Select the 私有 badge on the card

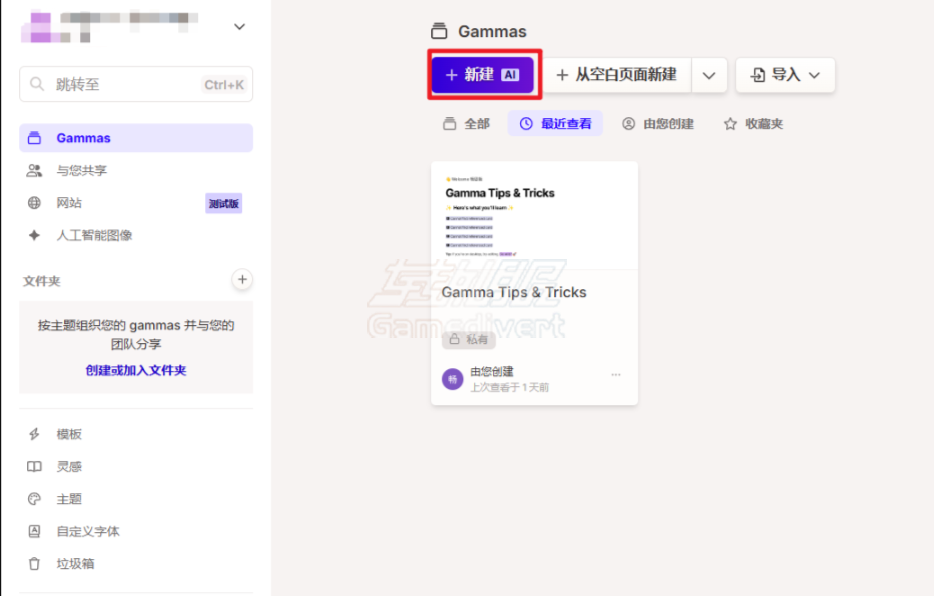pyautogui.click(x=468, y=339)
